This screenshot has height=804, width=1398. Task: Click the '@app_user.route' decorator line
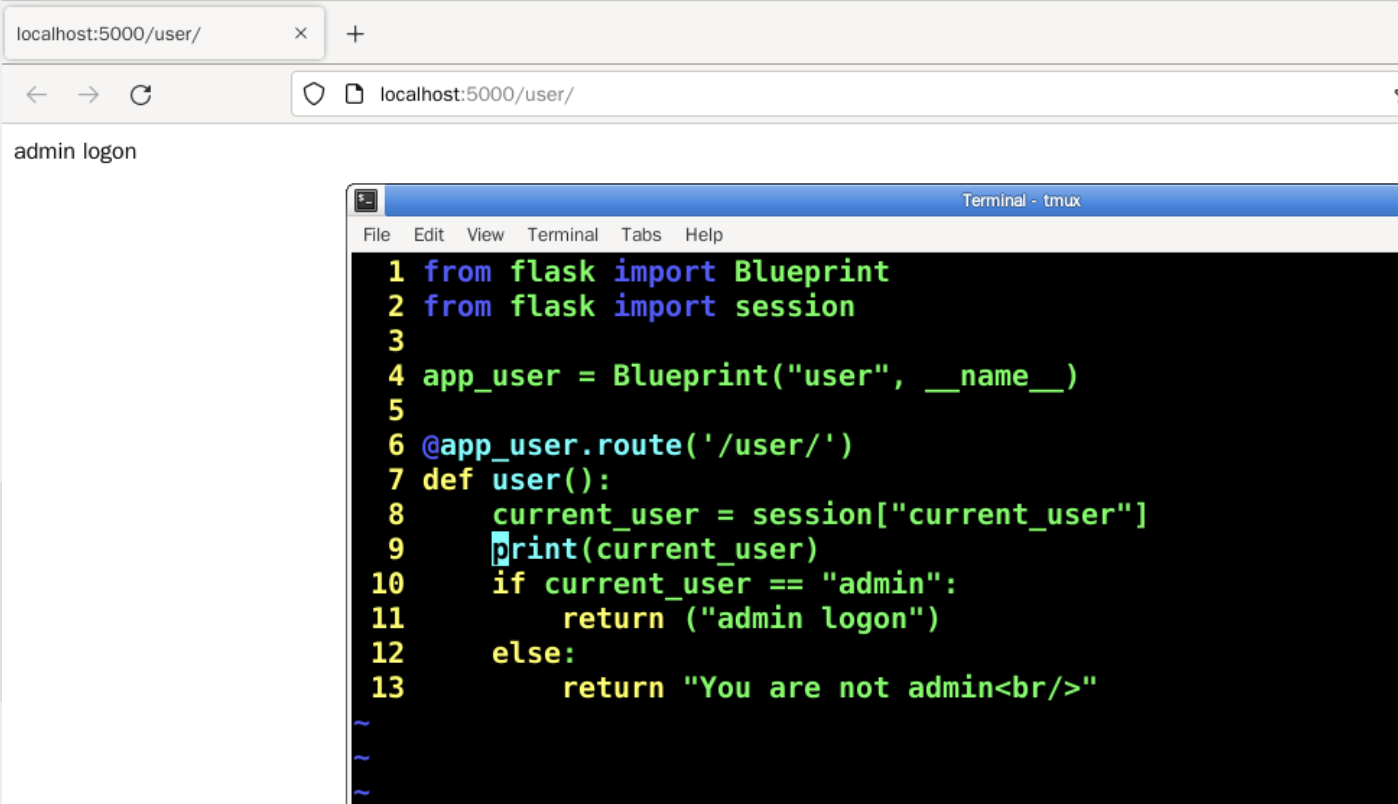638,445
